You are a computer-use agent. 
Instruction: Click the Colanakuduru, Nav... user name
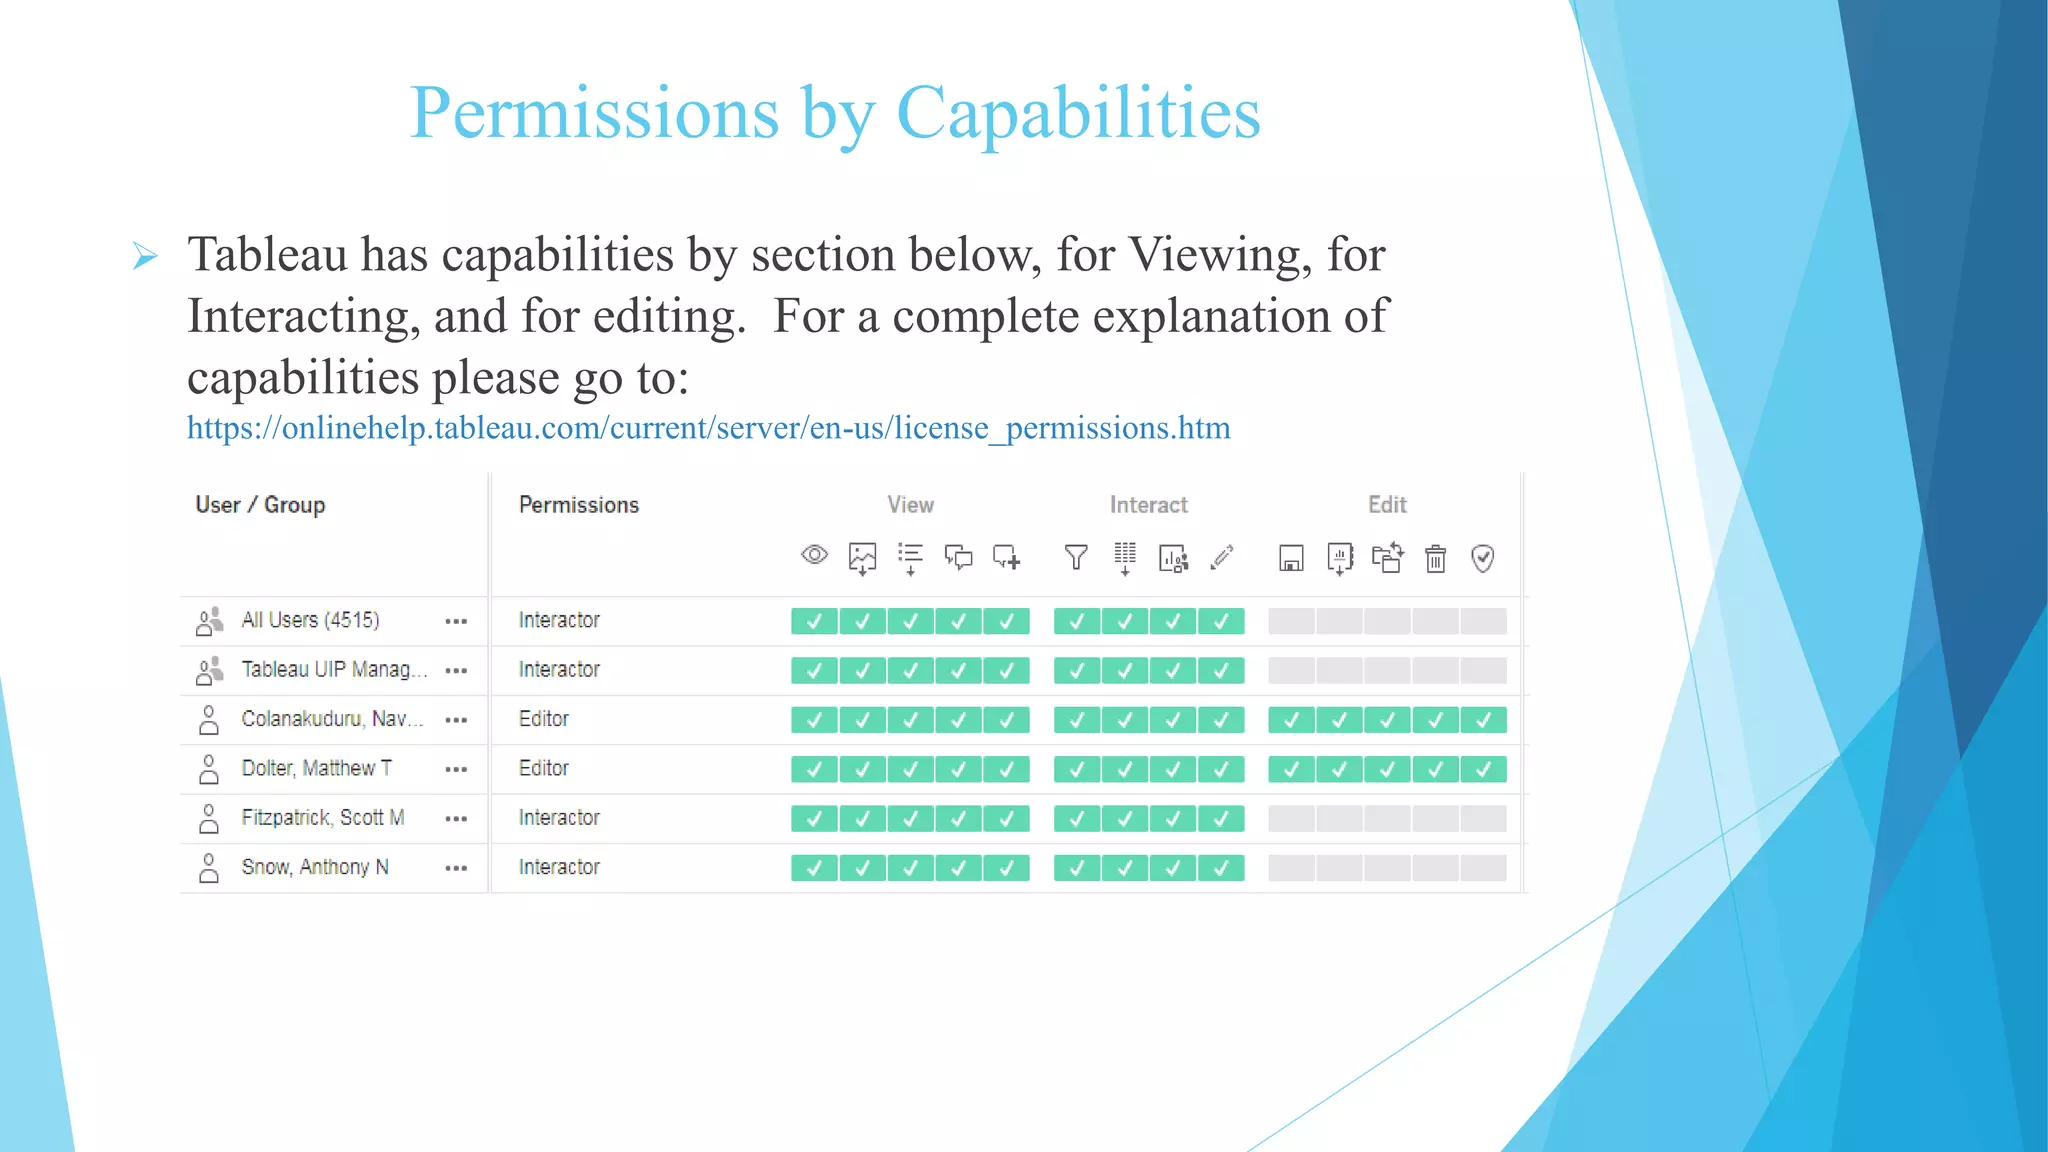tap(332, 719)
